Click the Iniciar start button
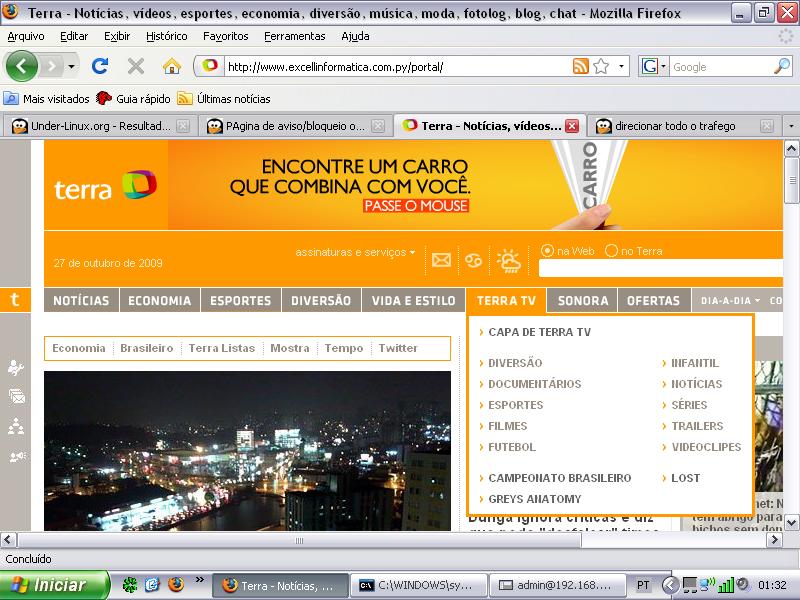Image resolution: width=800 pixels, height=600 pixels. click(x=54, y=584)
